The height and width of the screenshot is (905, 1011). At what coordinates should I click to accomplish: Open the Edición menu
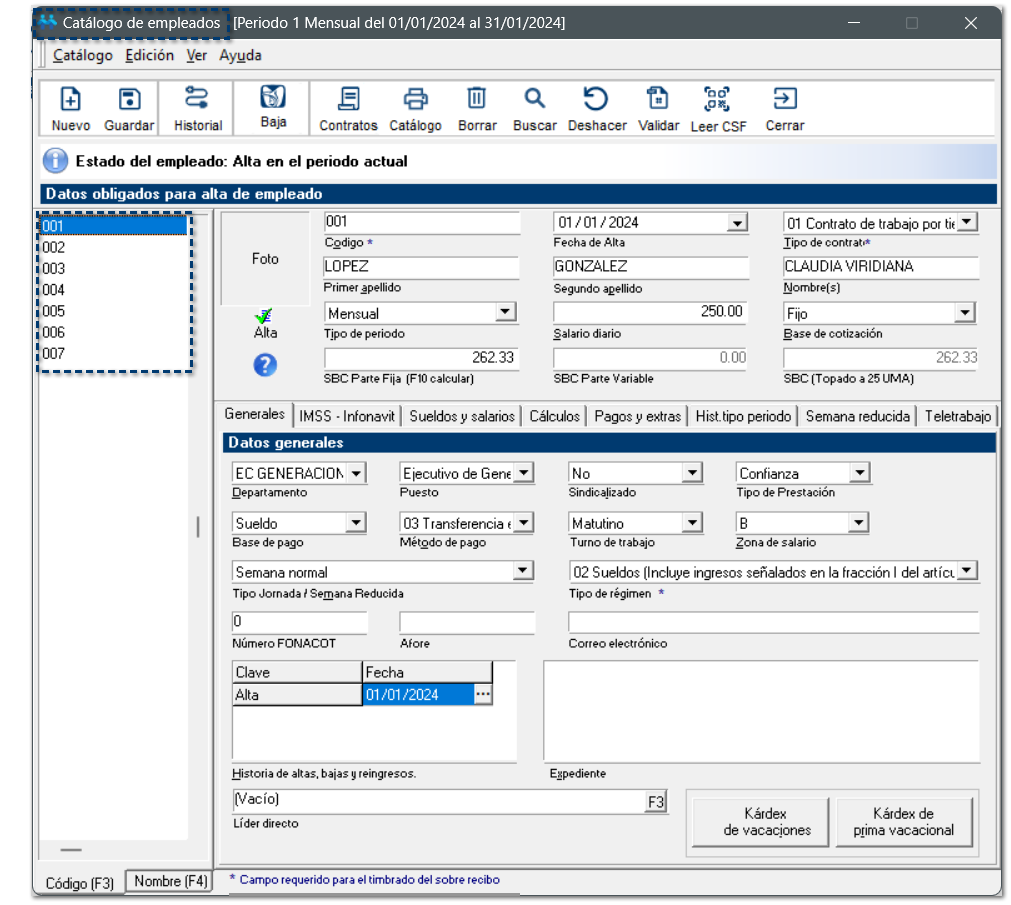[x=149, y=56]
